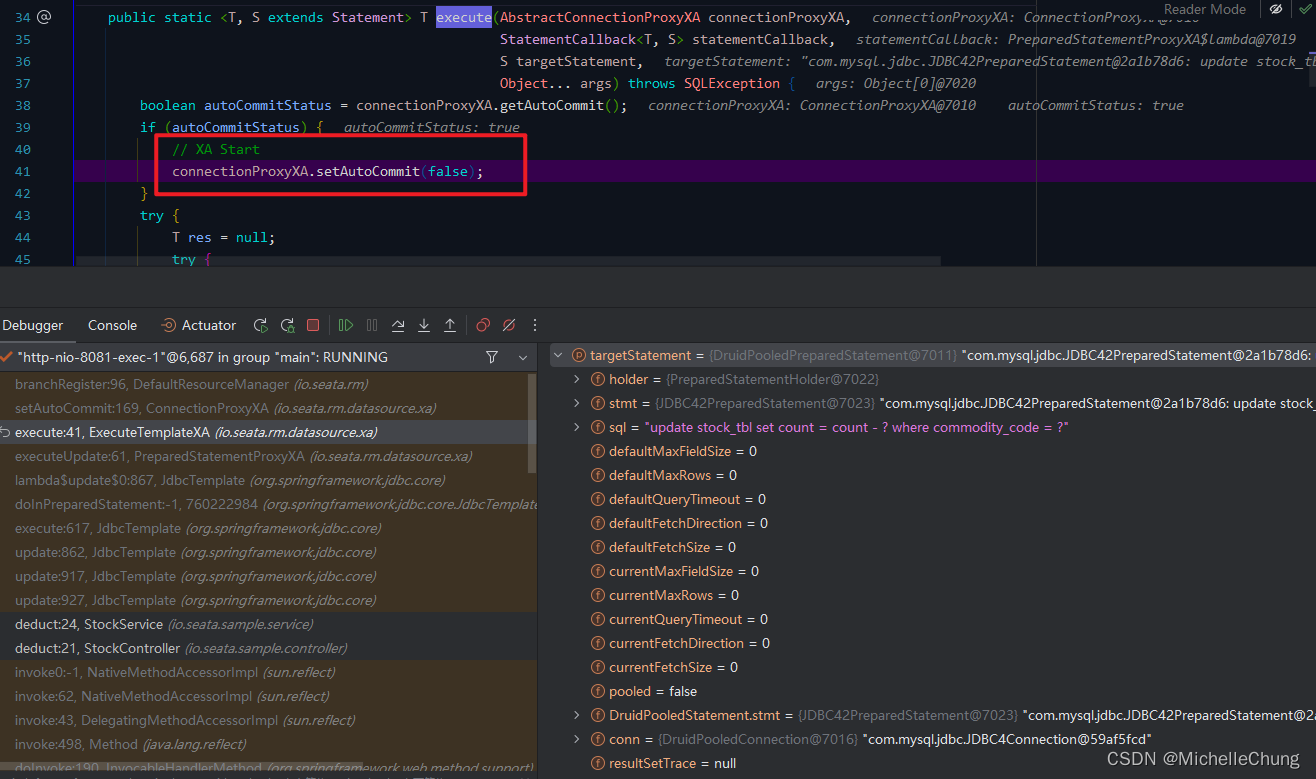Switch to the Console tab
This screenshot has width=1316, height=779.
(112, 325)
